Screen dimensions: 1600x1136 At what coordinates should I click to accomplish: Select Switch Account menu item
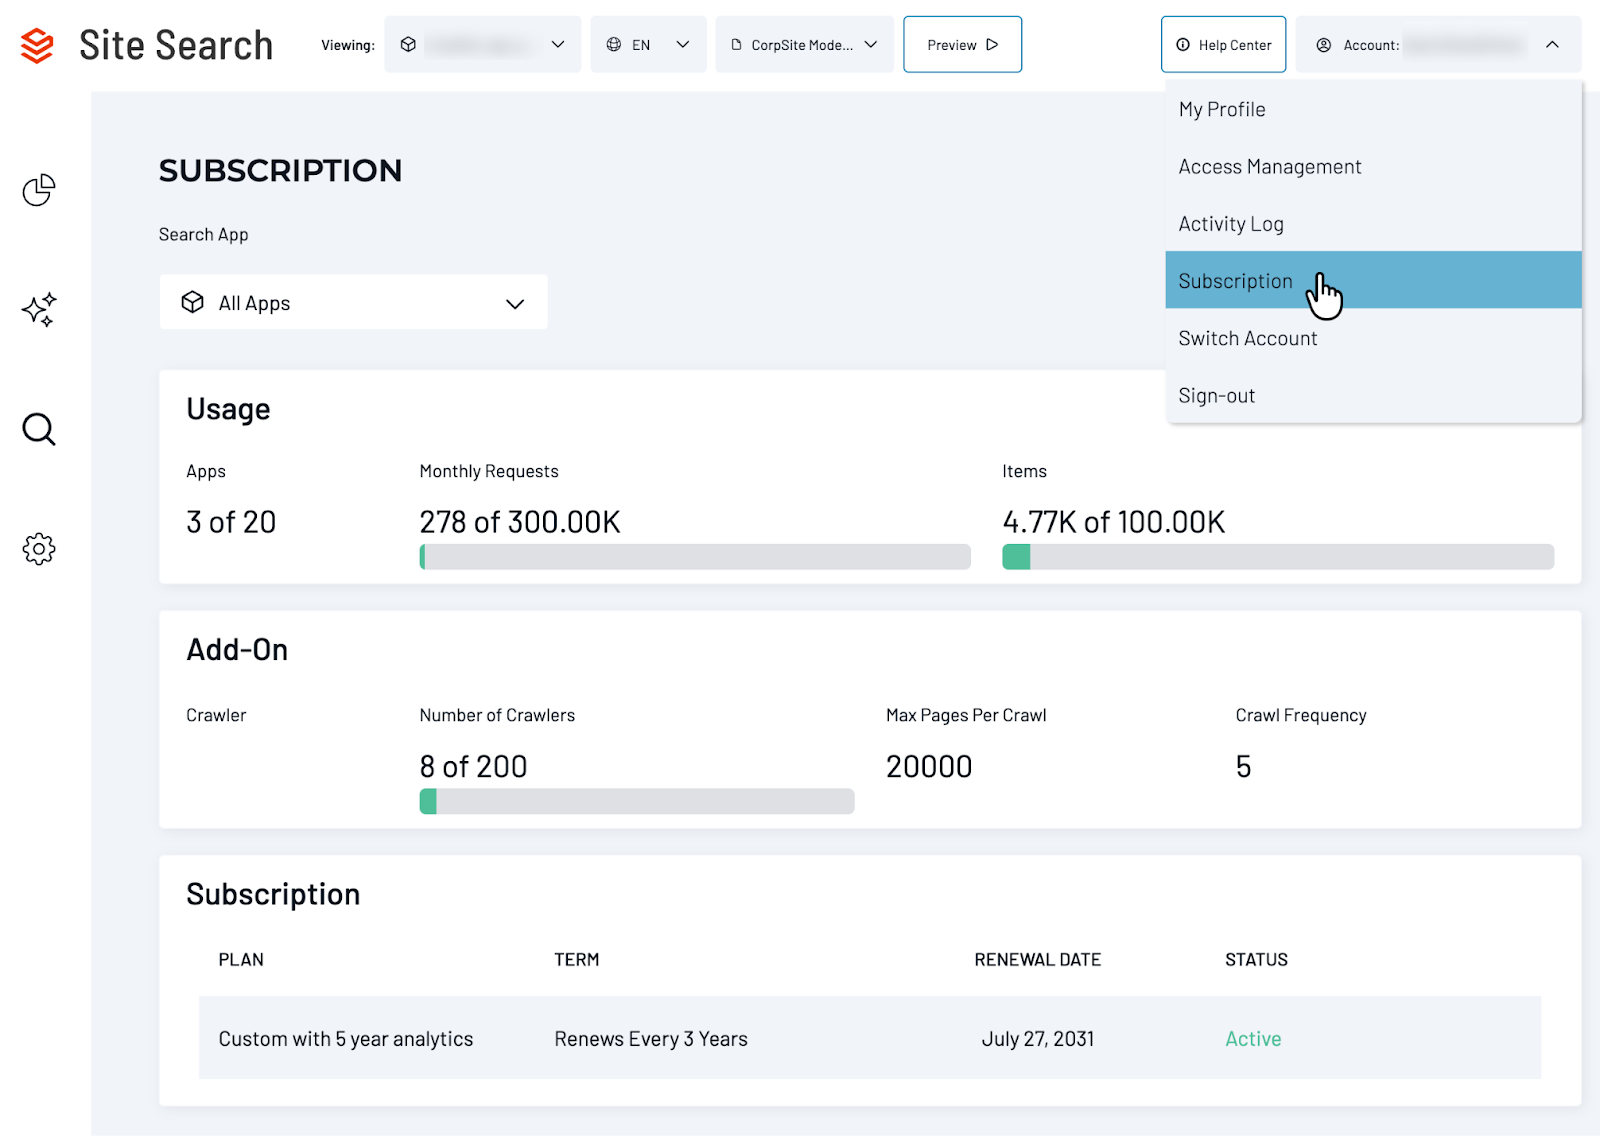point(1373,338)
